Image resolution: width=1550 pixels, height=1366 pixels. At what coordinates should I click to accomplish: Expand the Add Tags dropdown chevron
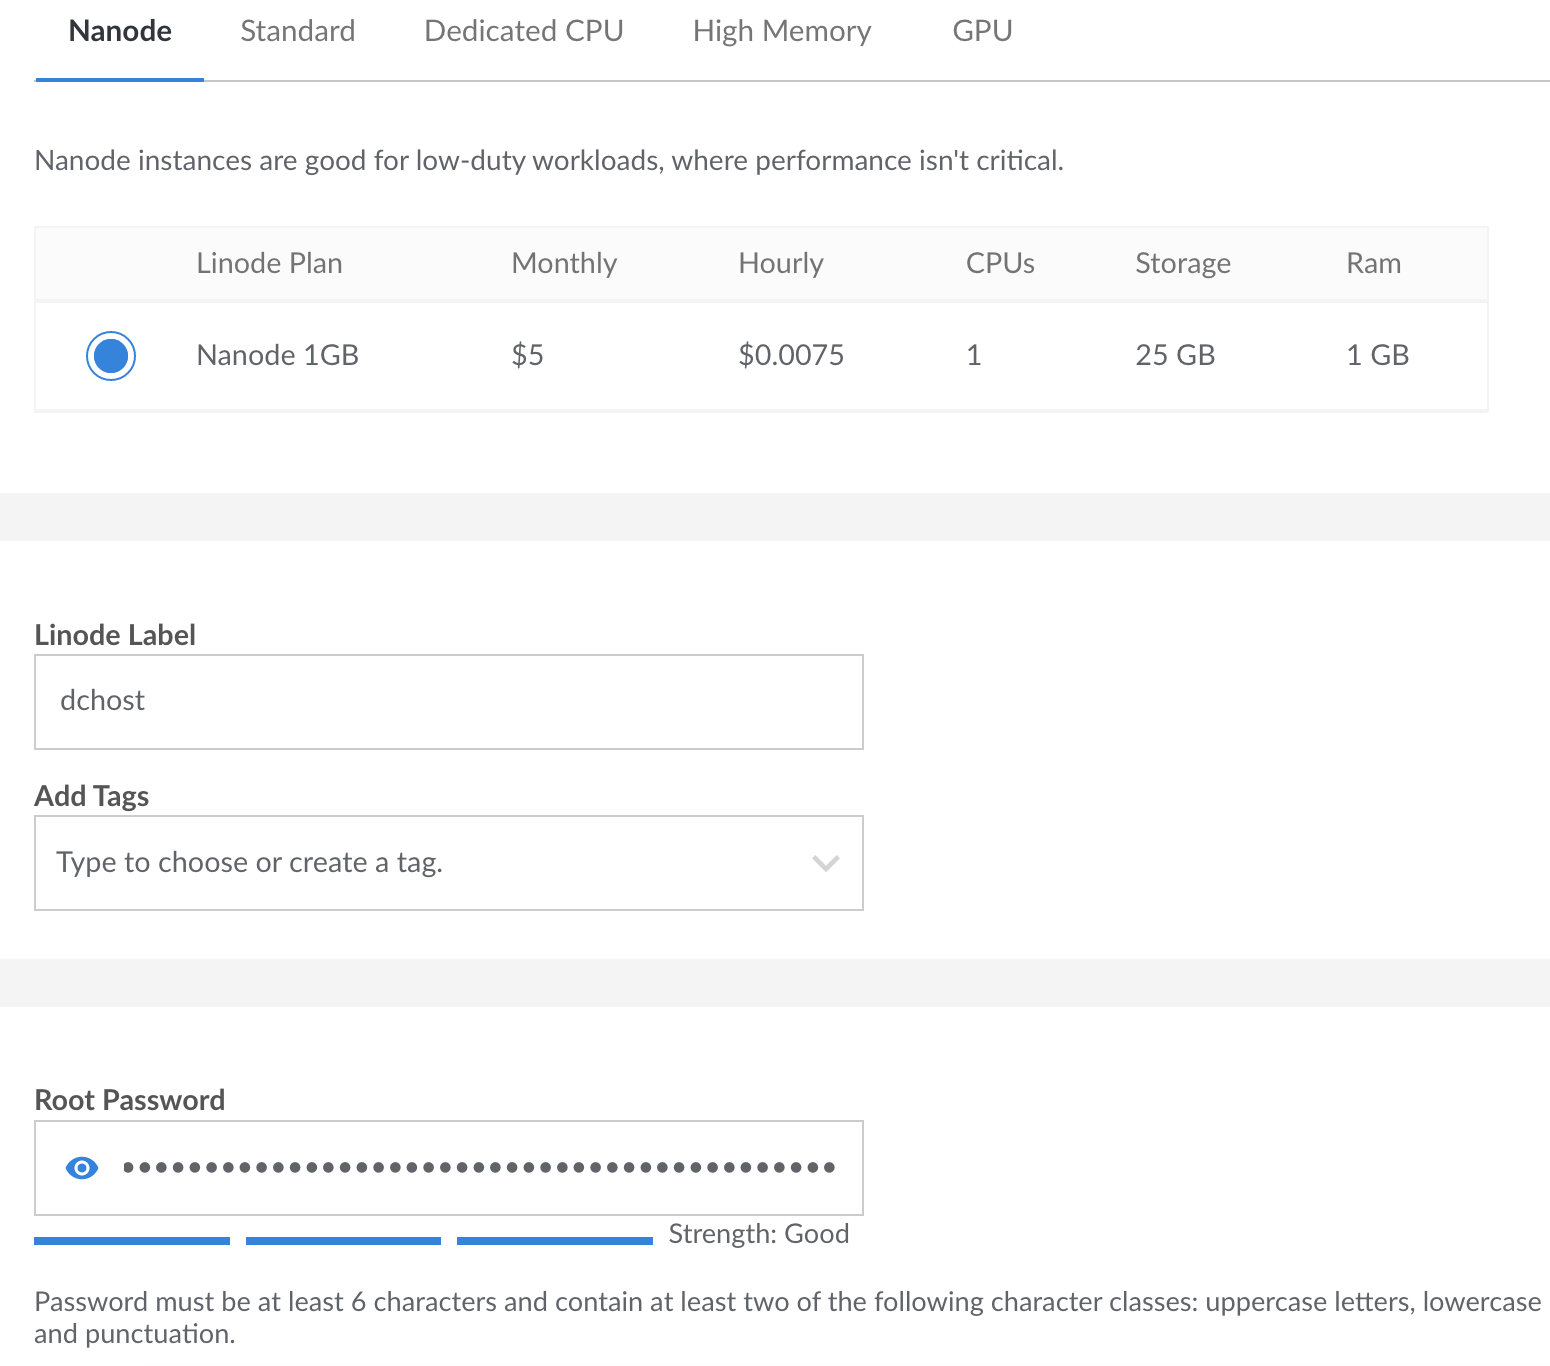[x=825, y=863]
